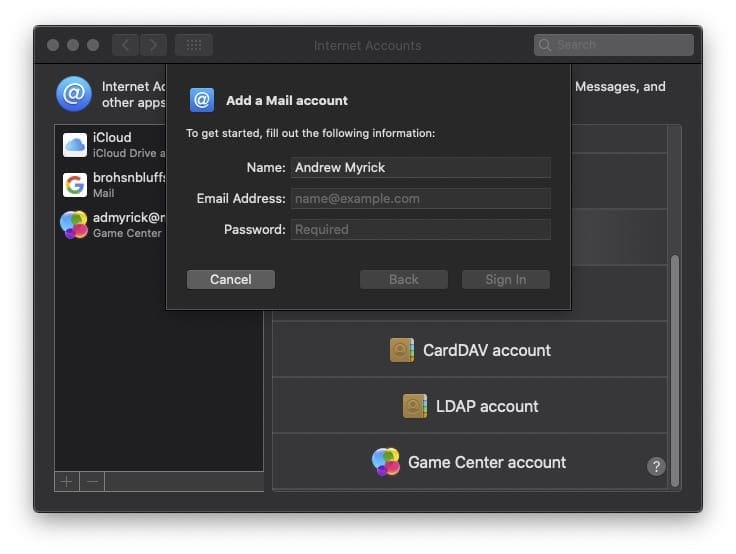Remove account using the minus button
Image resolution: width=736 pixels, height=554 pixels.
point(92,481)
